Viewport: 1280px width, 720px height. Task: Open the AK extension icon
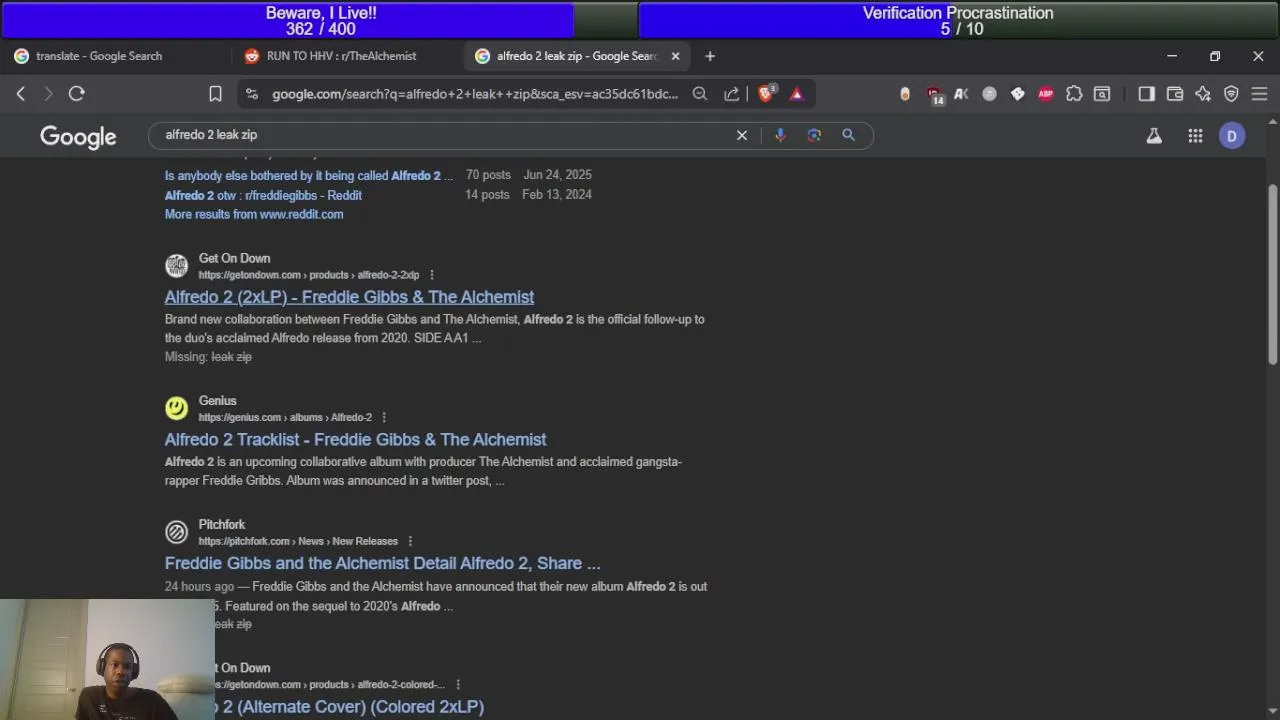(x=962, y=94)
